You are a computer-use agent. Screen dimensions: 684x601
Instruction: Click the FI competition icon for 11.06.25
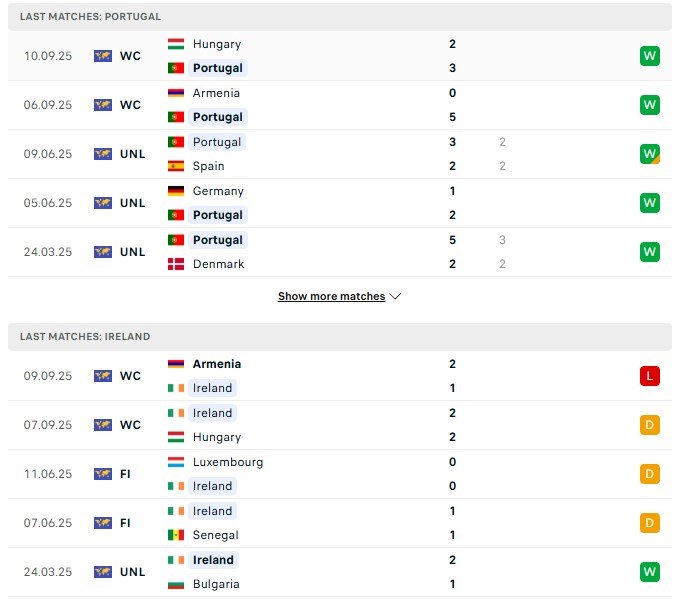(103, 474)
